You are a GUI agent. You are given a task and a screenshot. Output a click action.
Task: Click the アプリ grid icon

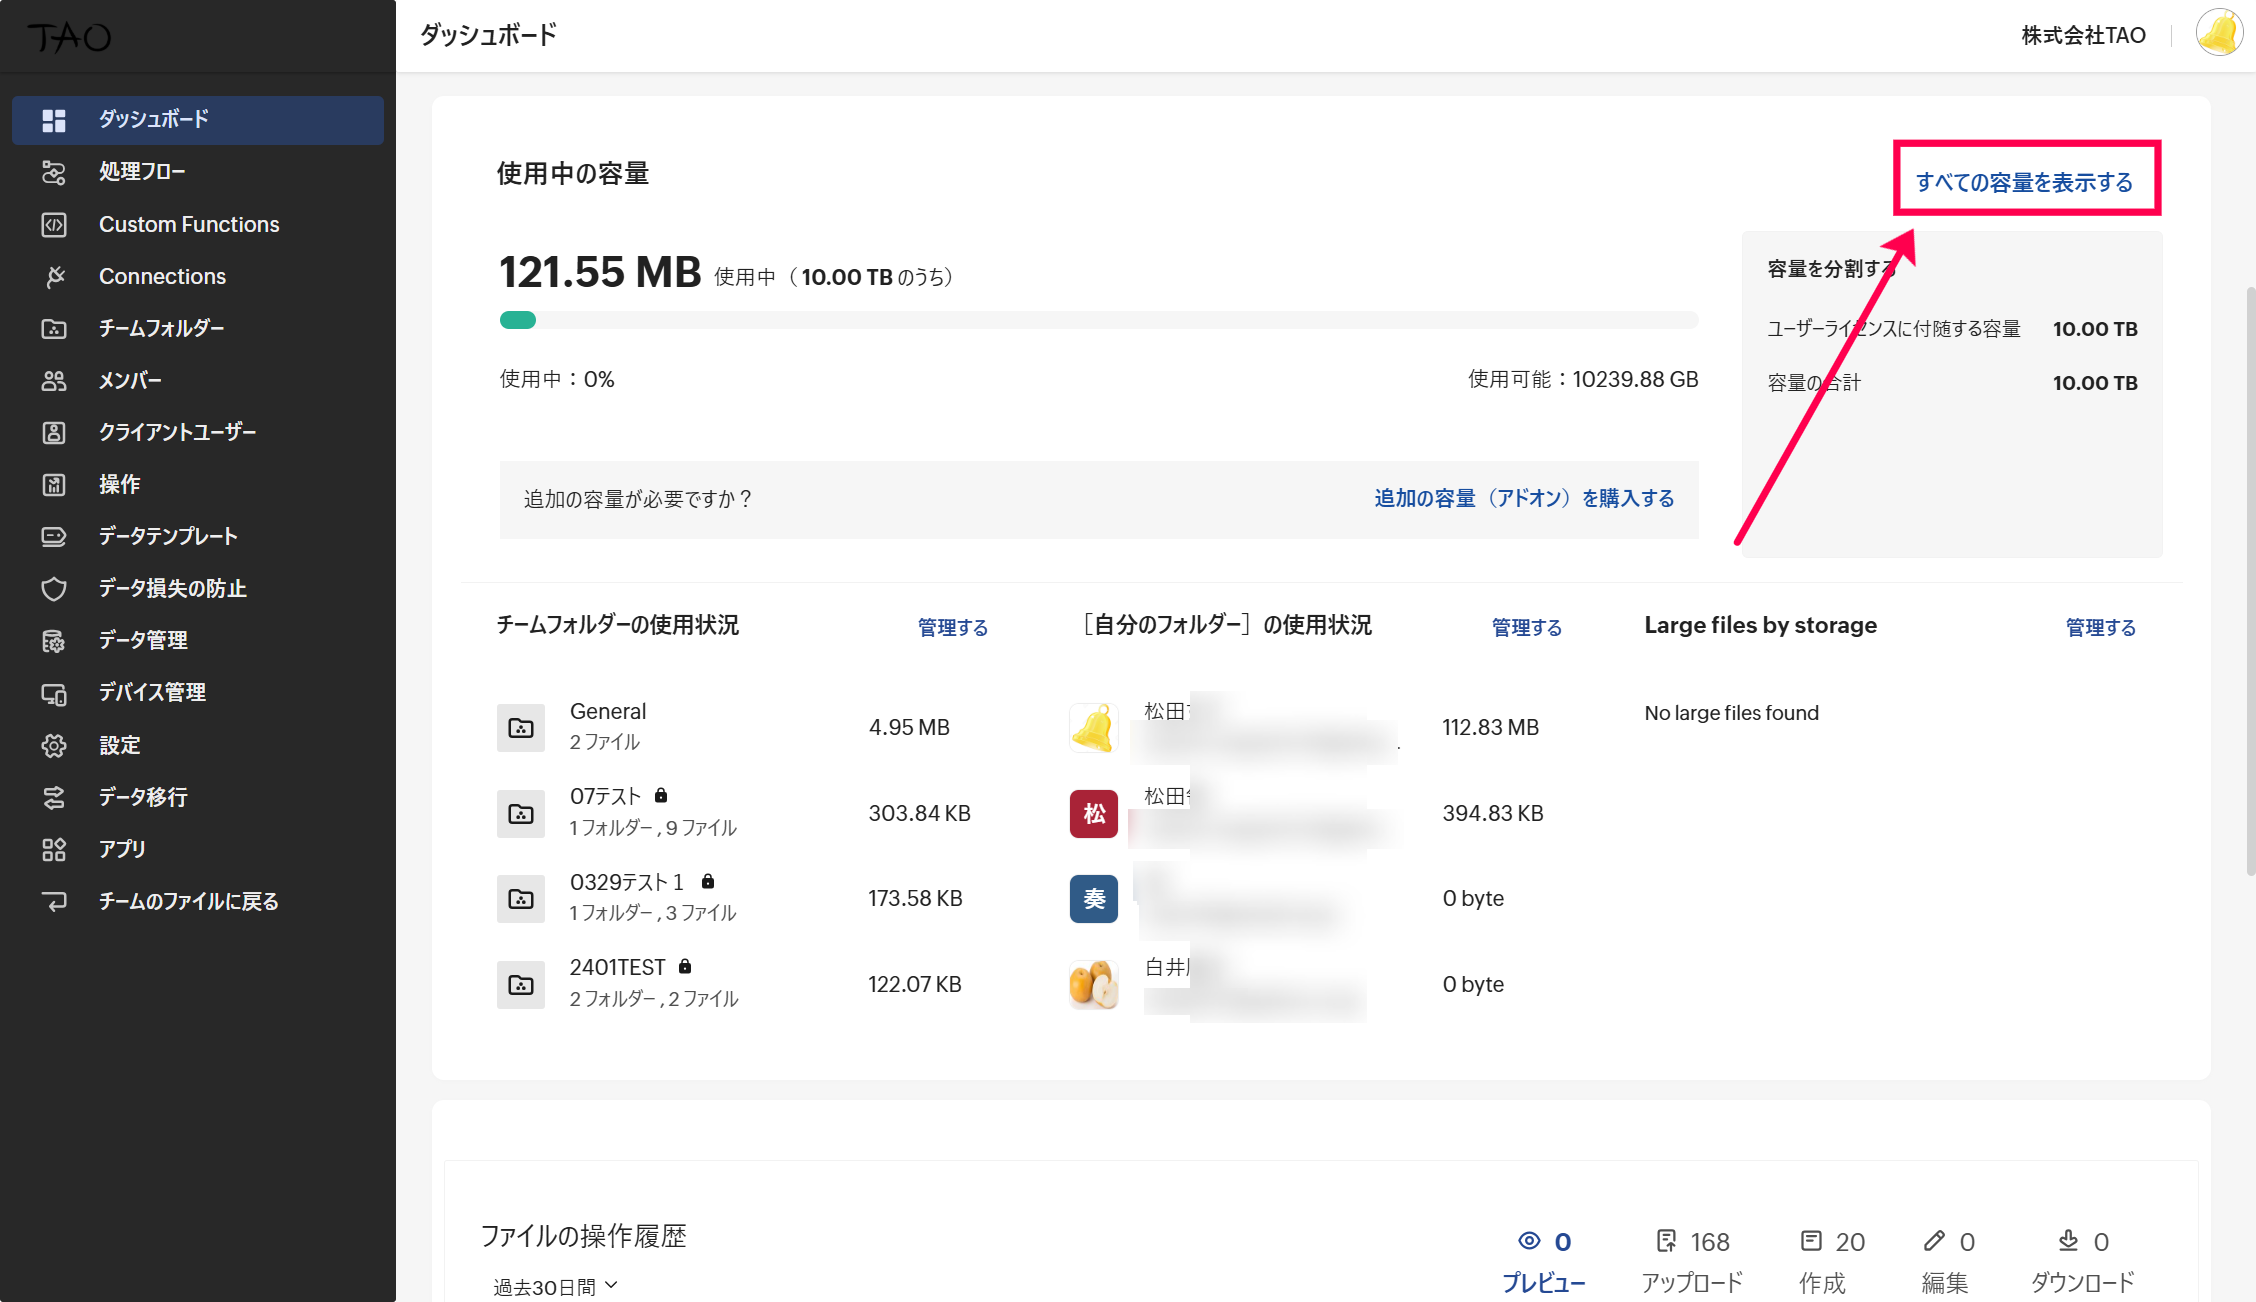tap(54, 849)
